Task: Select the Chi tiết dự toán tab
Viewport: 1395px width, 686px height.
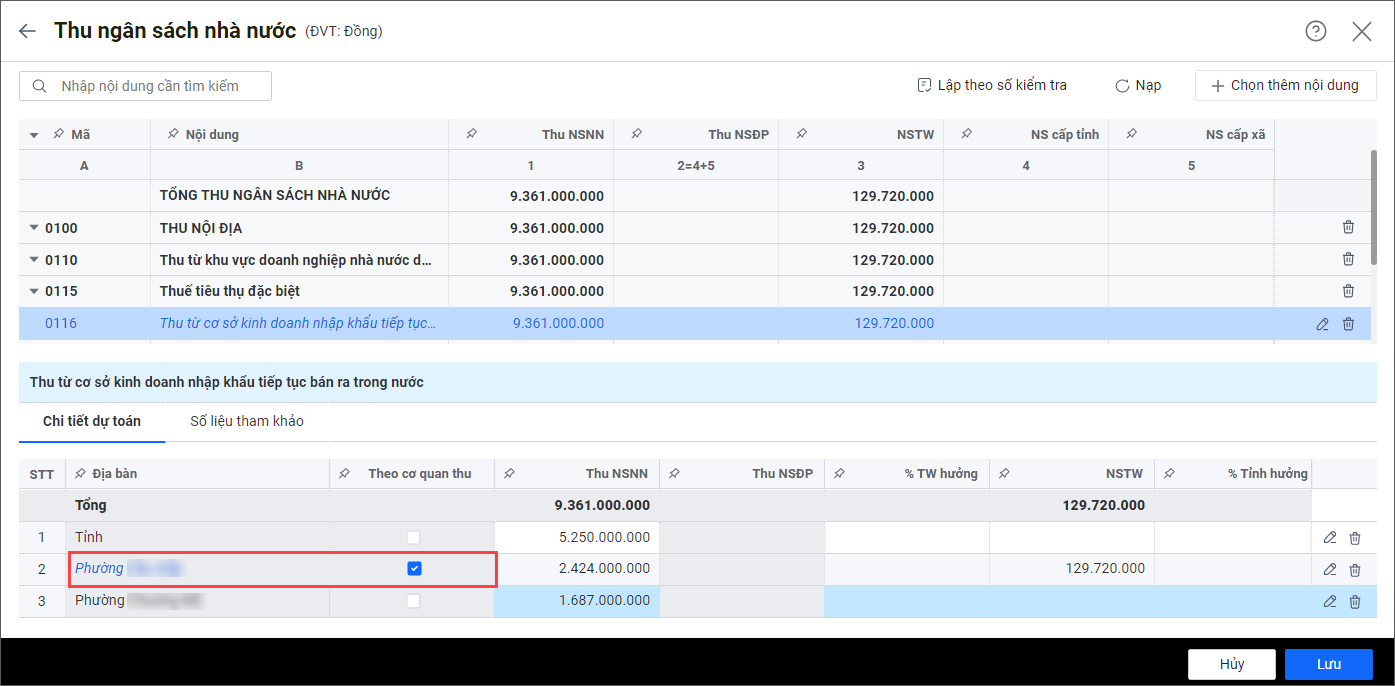Action: (x=92, y=421)
